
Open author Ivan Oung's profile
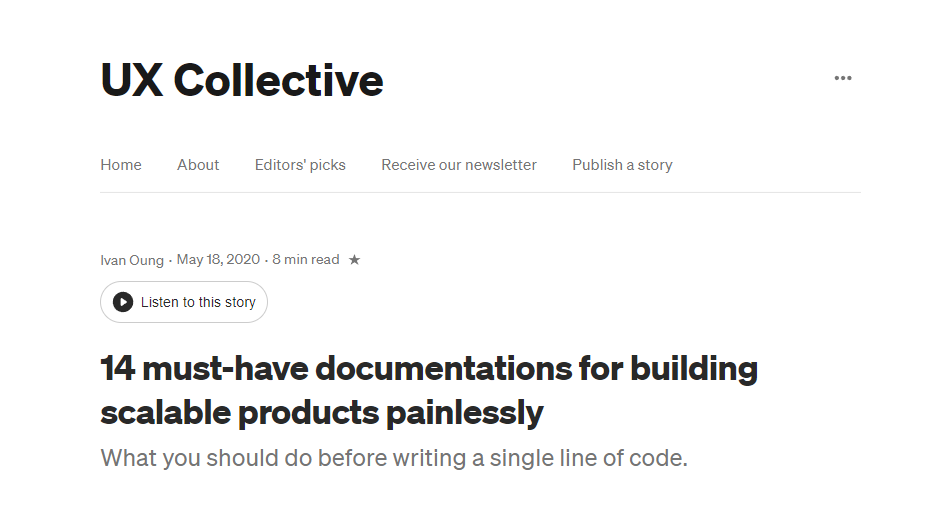click(x=132, y=260)
